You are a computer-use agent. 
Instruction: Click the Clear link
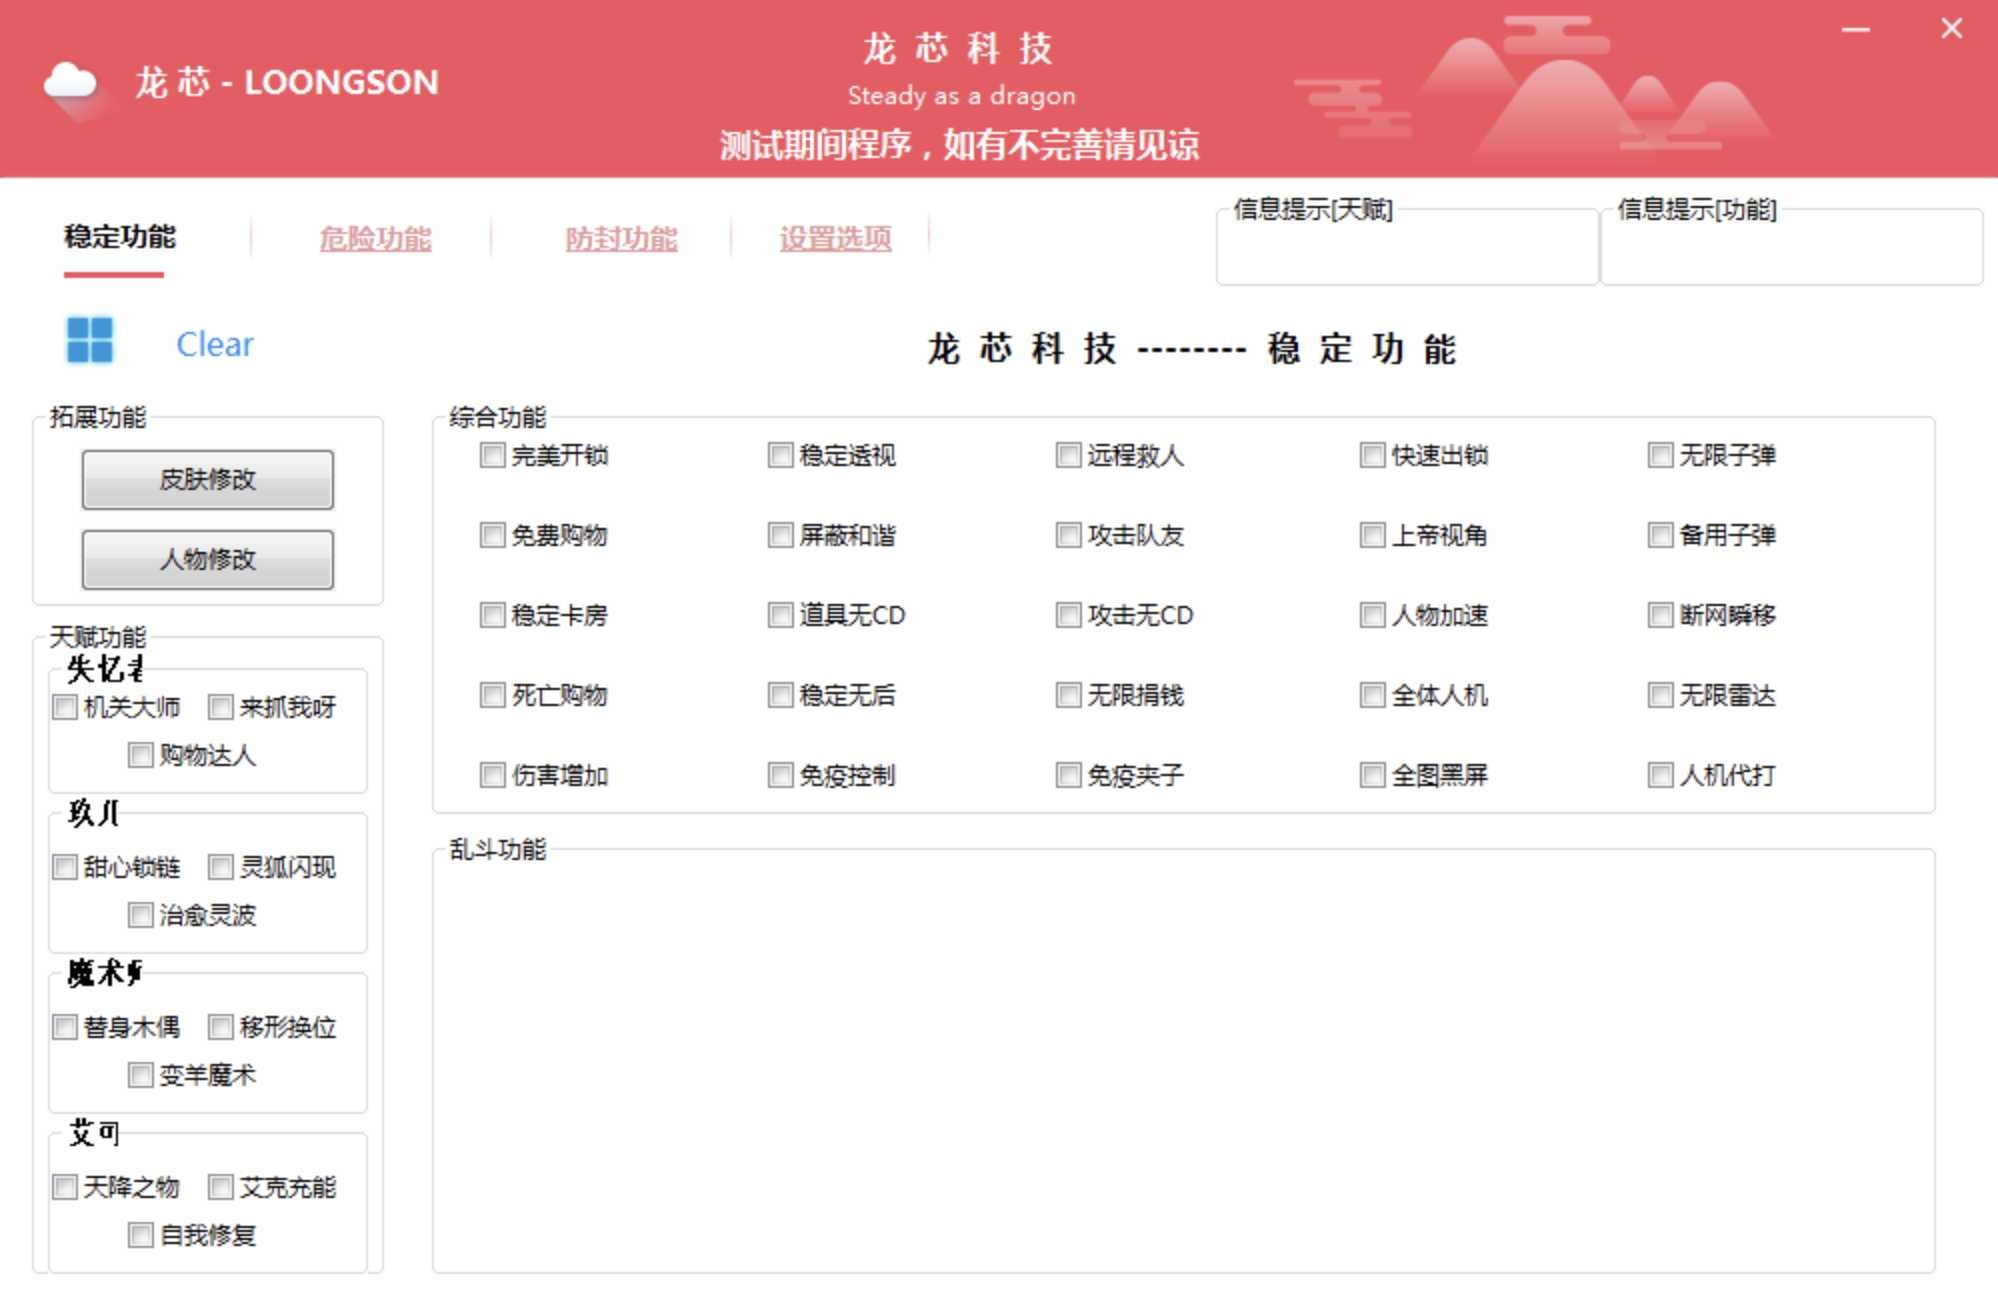click(x=214, y=344)
